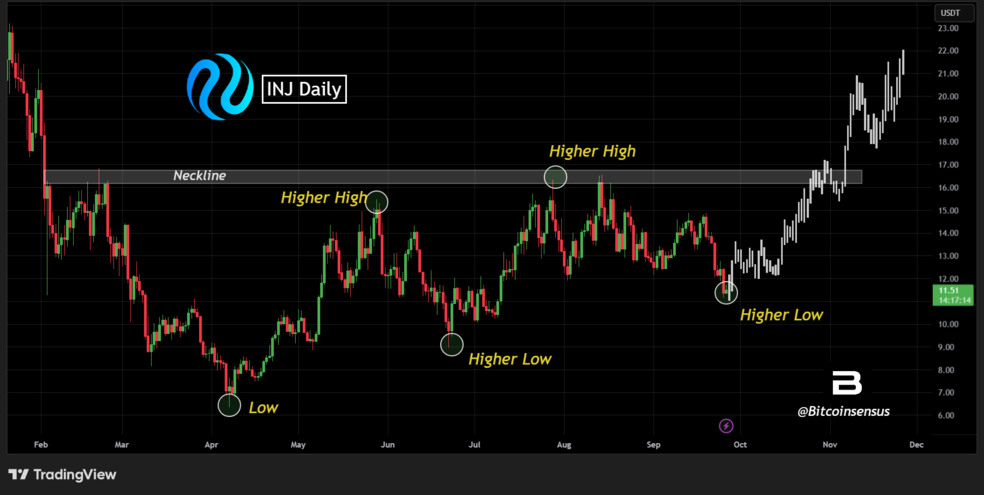This screenshot has height=495, width=984.
Task: Click the INJ Daily title label
Action: pyautogui.click(x=304, y=90)
